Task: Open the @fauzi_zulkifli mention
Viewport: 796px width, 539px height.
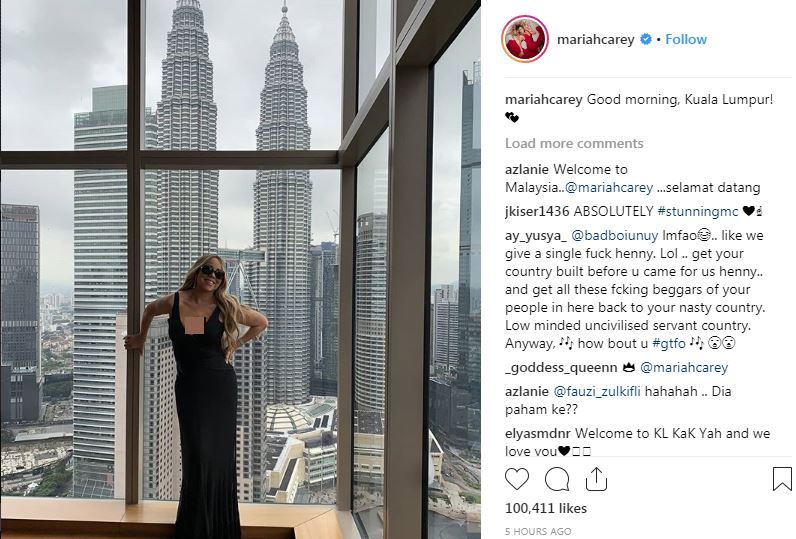Action: click(597, 391)
